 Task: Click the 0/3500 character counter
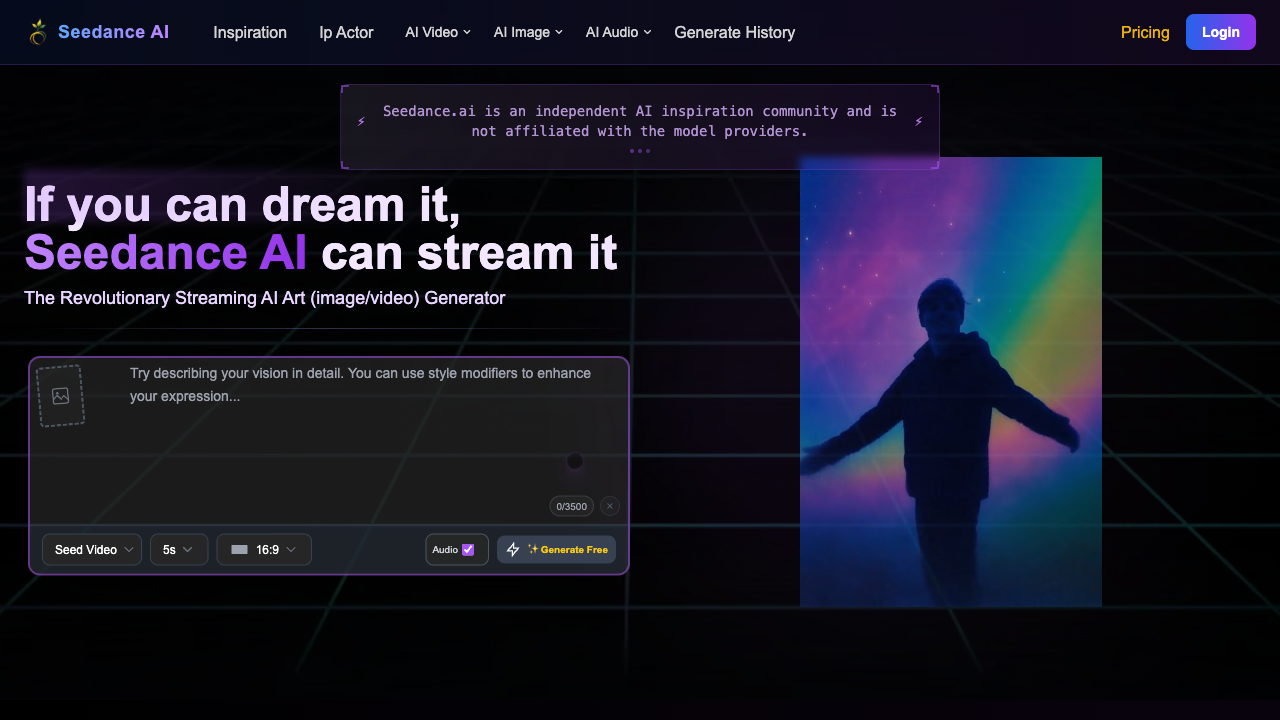tap(572, 506)
